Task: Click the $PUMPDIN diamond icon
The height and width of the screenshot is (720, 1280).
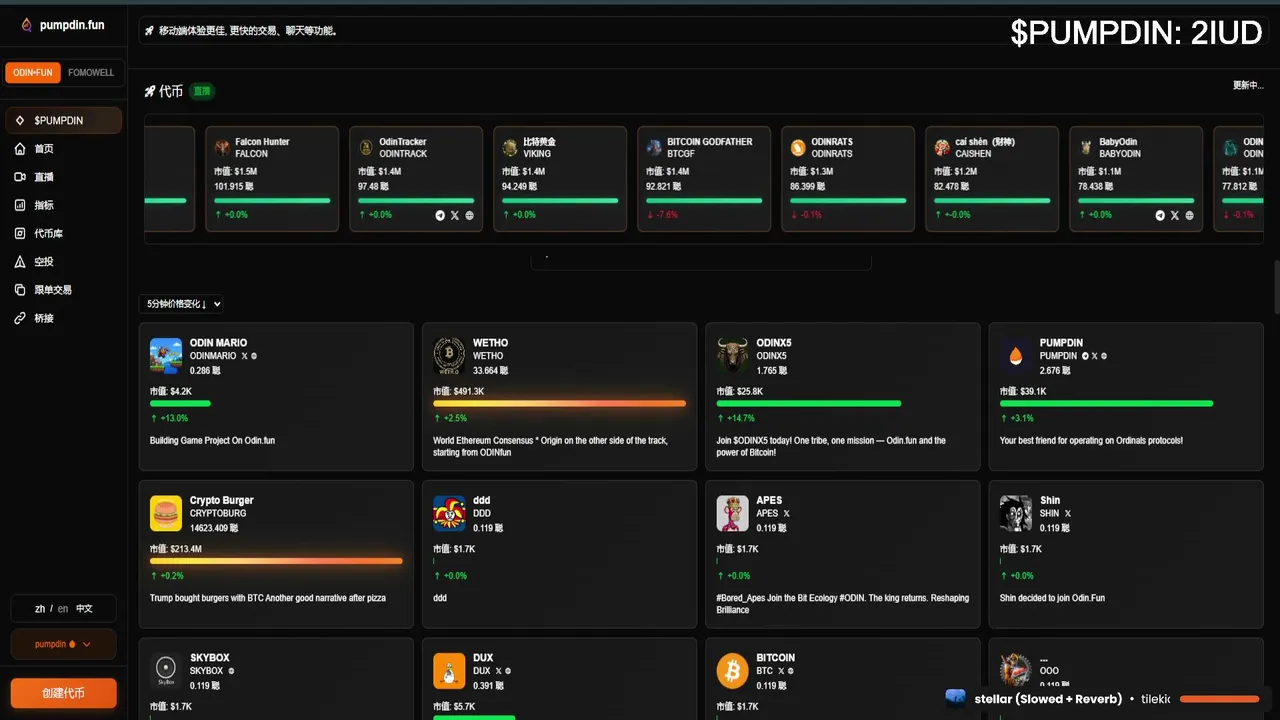Action: (x=20, y=120)
